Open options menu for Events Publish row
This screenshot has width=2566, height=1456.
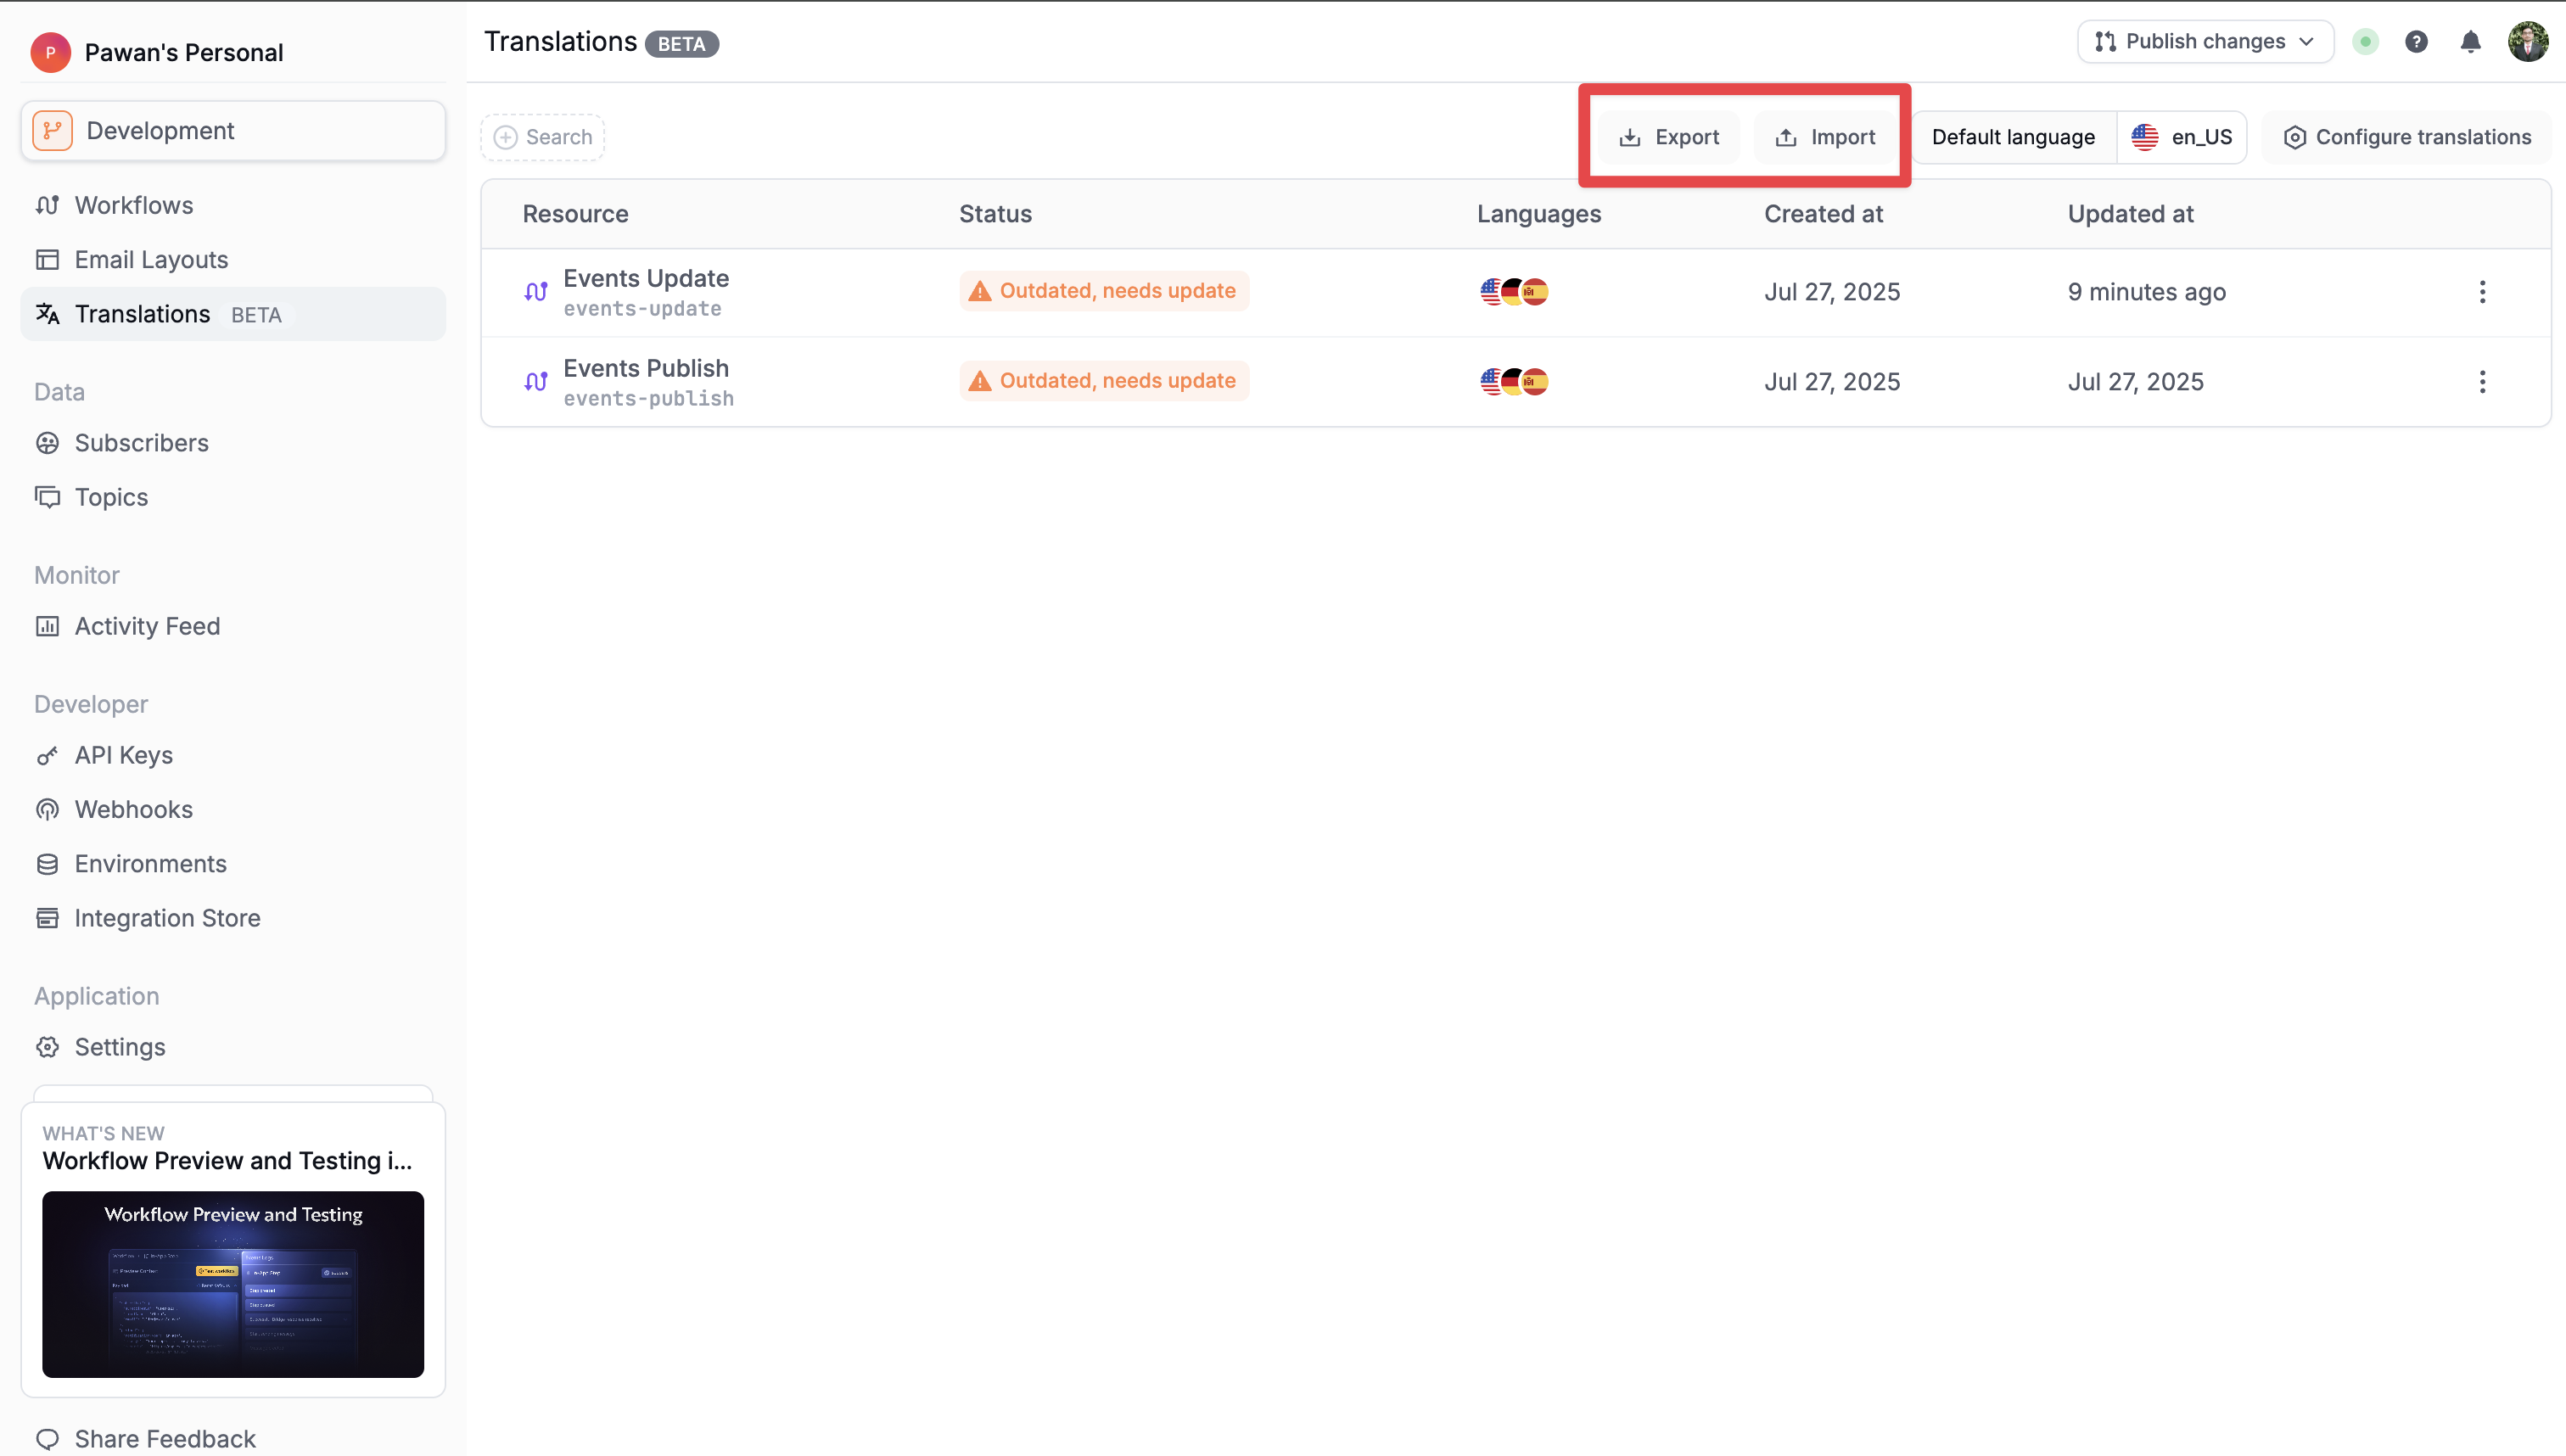(2483, 381)
